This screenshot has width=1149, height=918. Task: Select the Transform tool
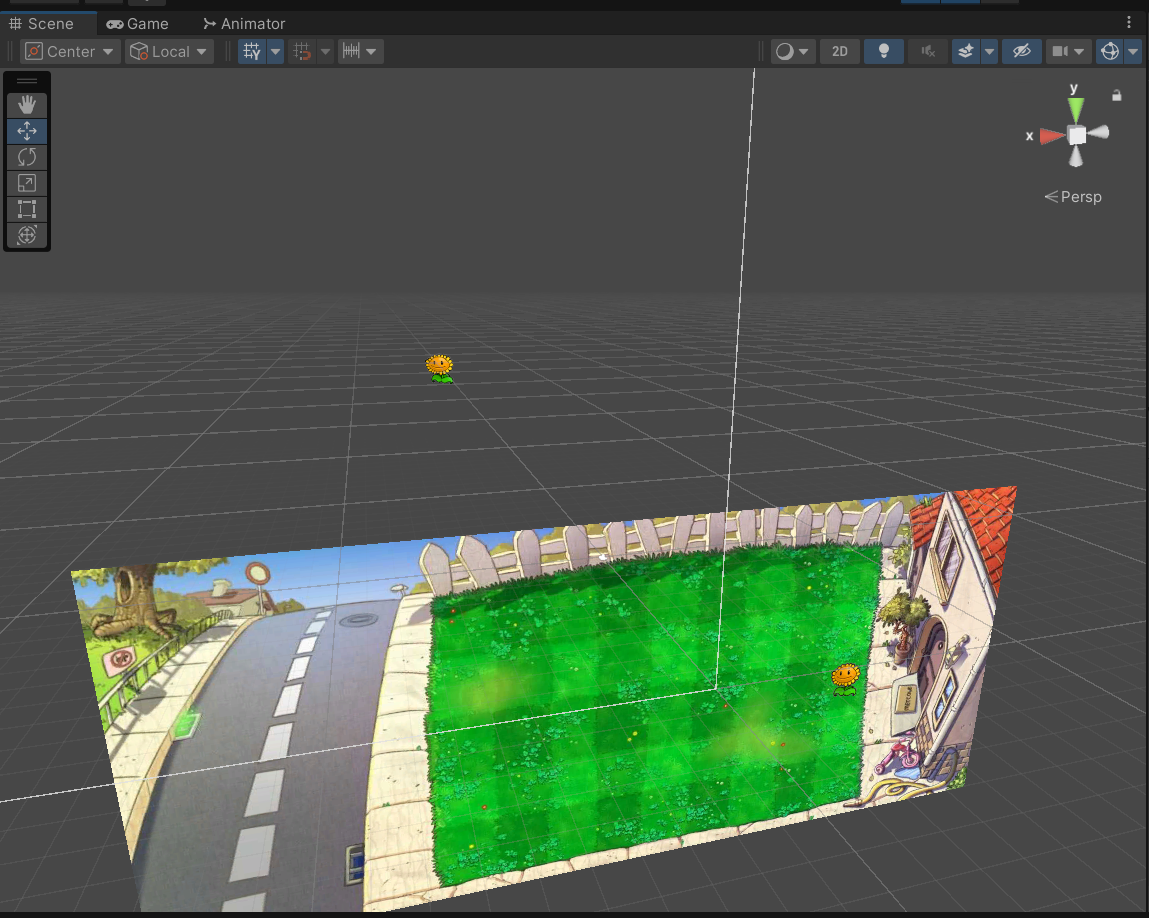tap(27, 235)
